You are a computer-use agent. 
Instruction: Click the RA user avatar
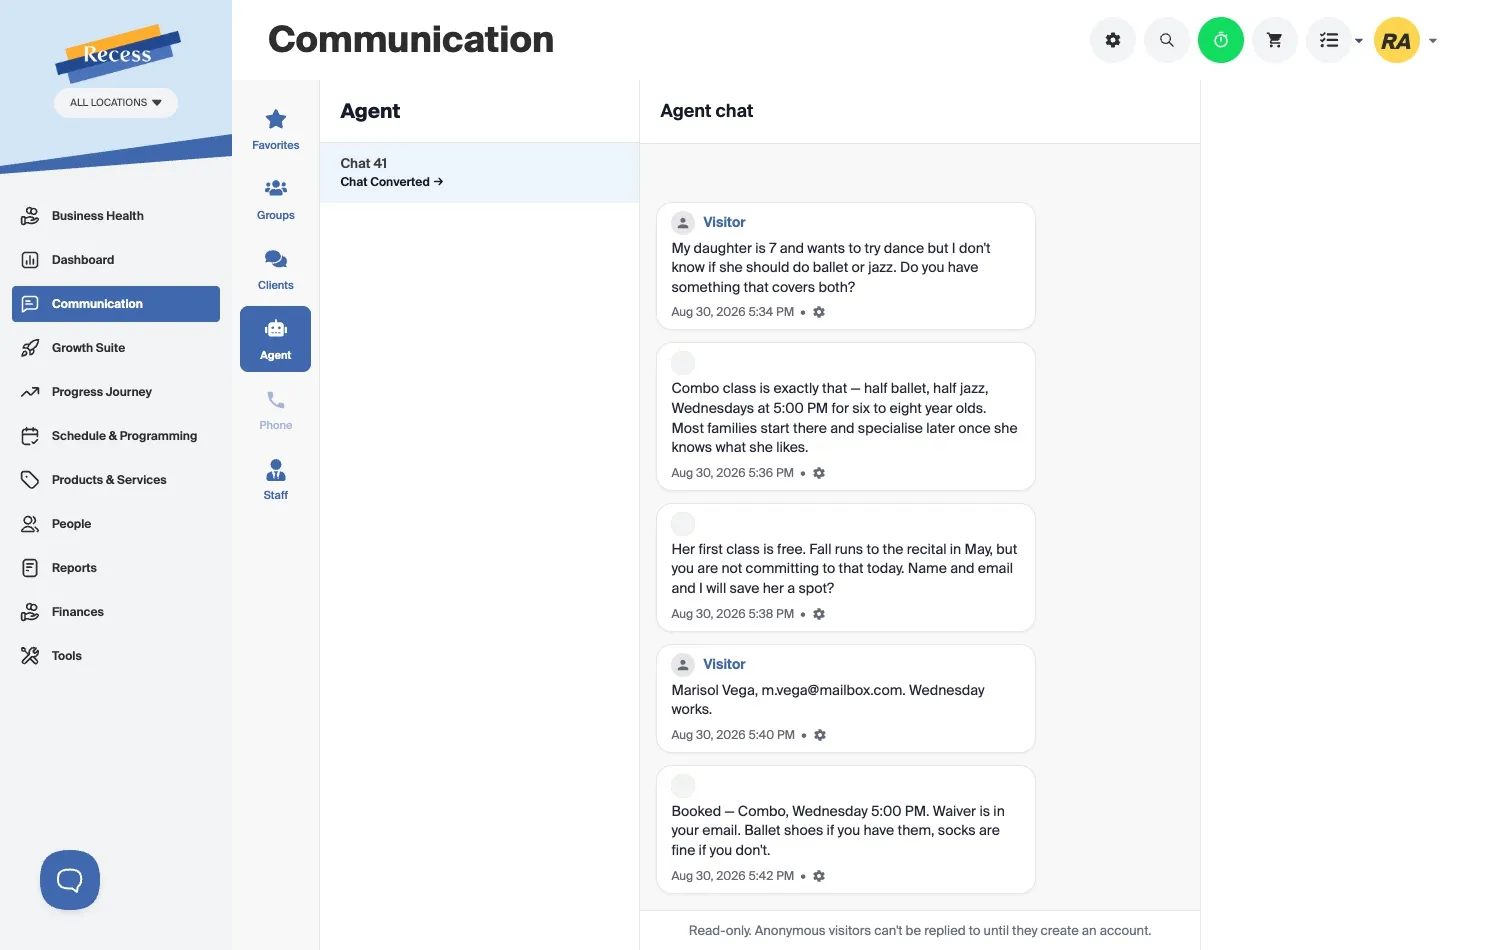coord(1396,41)
